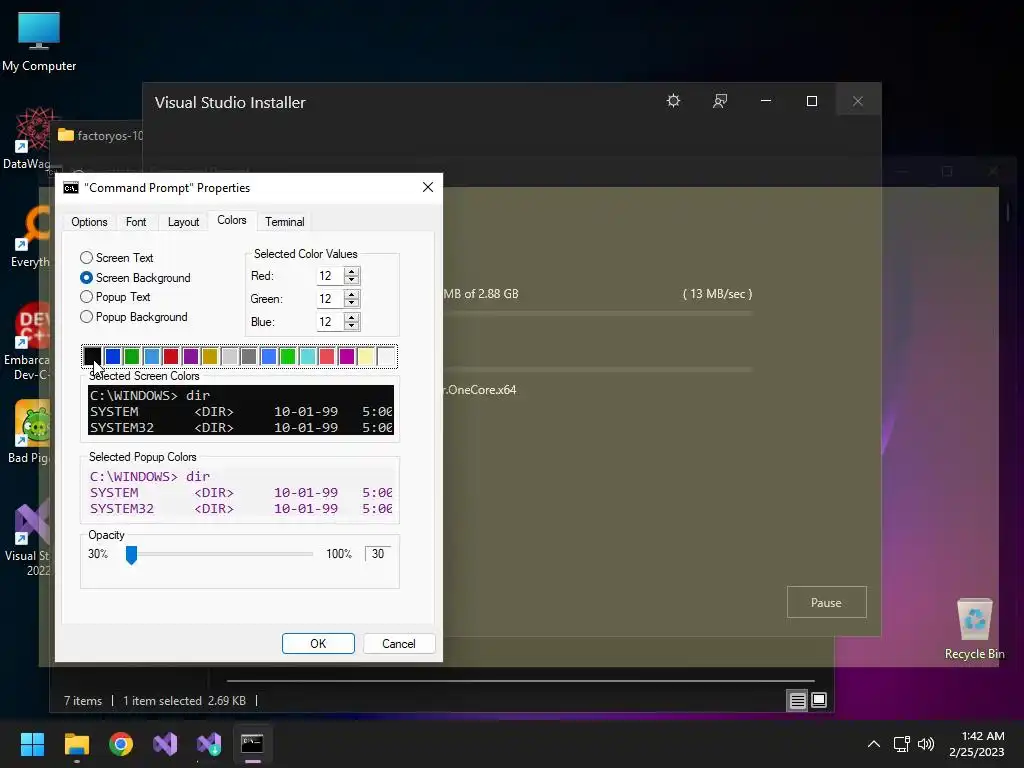Select the Visual Studio 2022 desktop shortcut

tap(27, 538)
